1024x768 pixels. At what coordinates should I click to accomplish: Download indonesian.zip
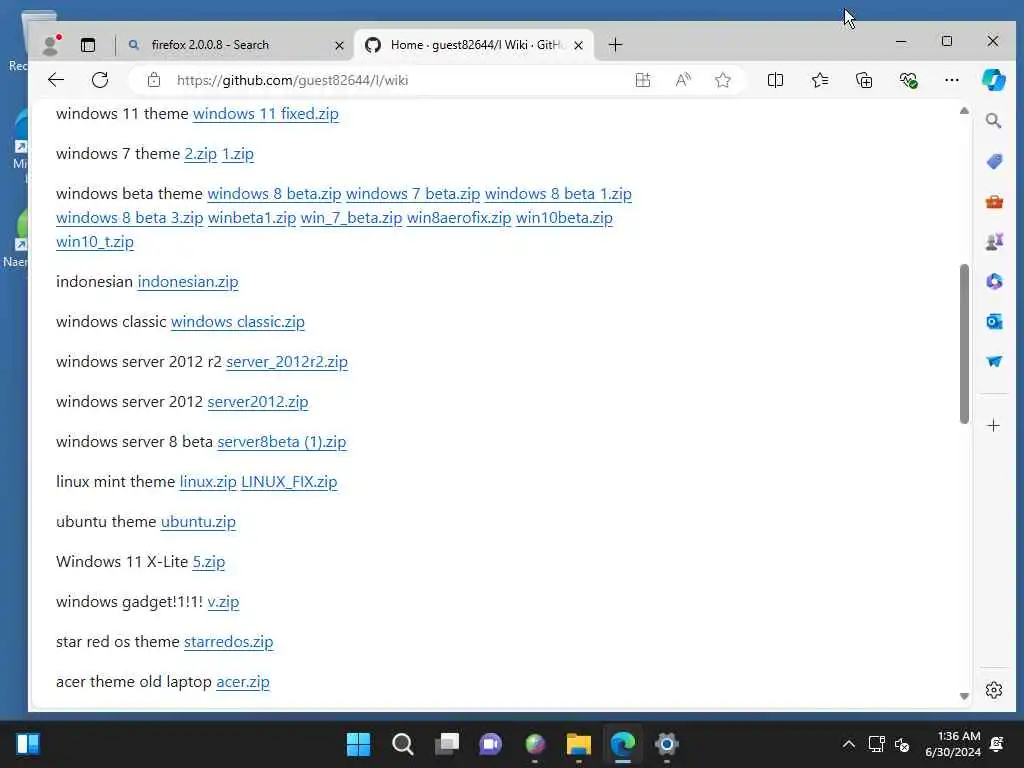point(188,281)
